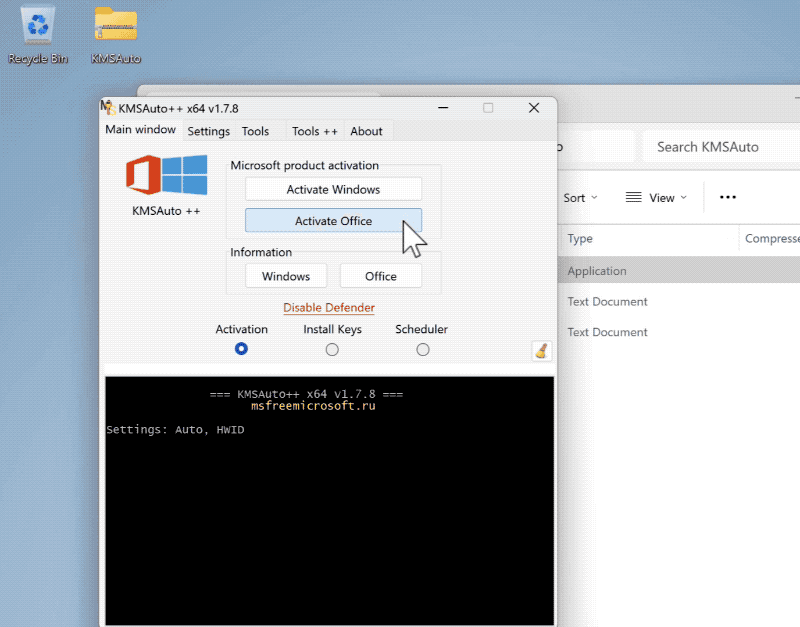
Task: Select the Scheduler radio button
Action: (422, 349)
